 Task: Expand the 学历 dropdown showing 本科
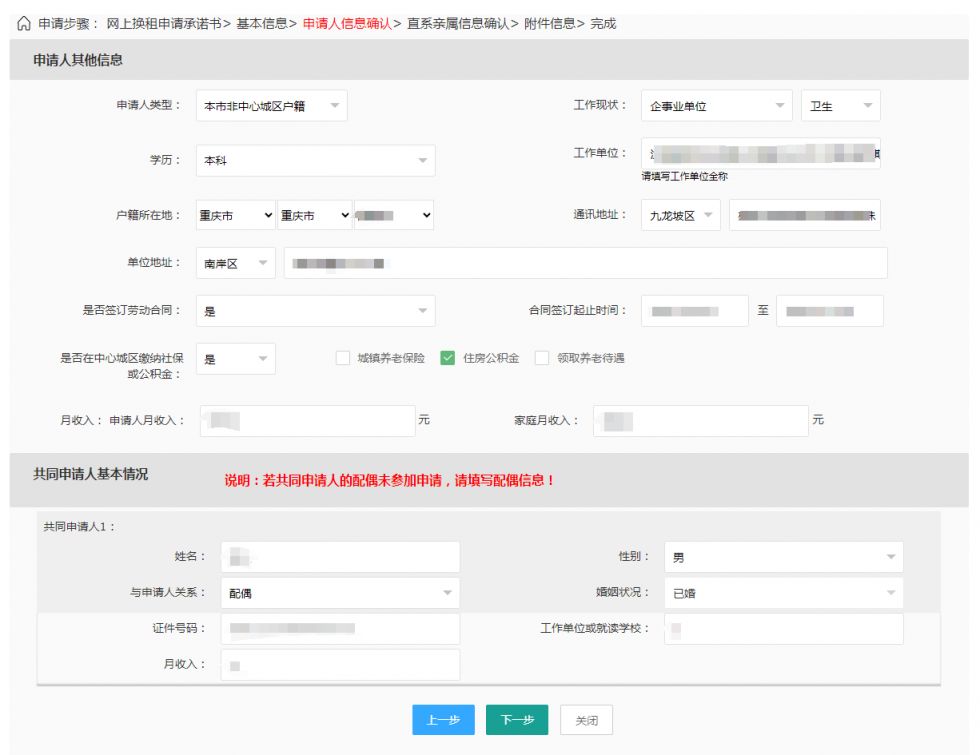click(x=315, y=160)
